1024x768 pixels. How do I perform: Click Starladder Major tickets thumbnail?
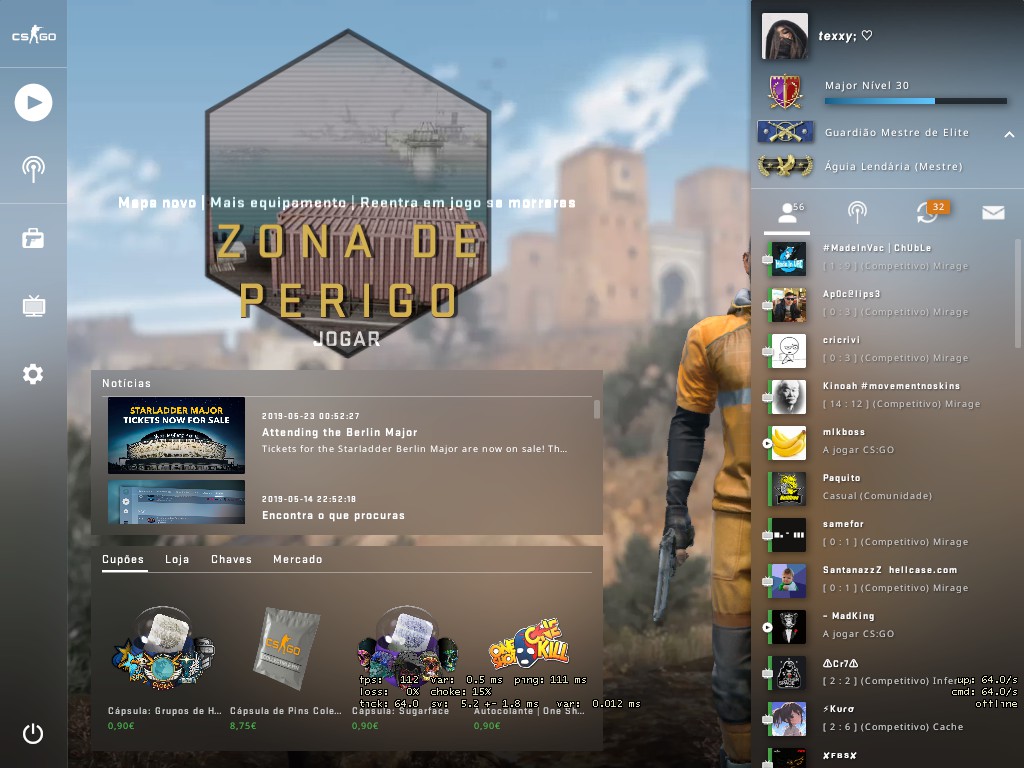[x=176, y=435]
